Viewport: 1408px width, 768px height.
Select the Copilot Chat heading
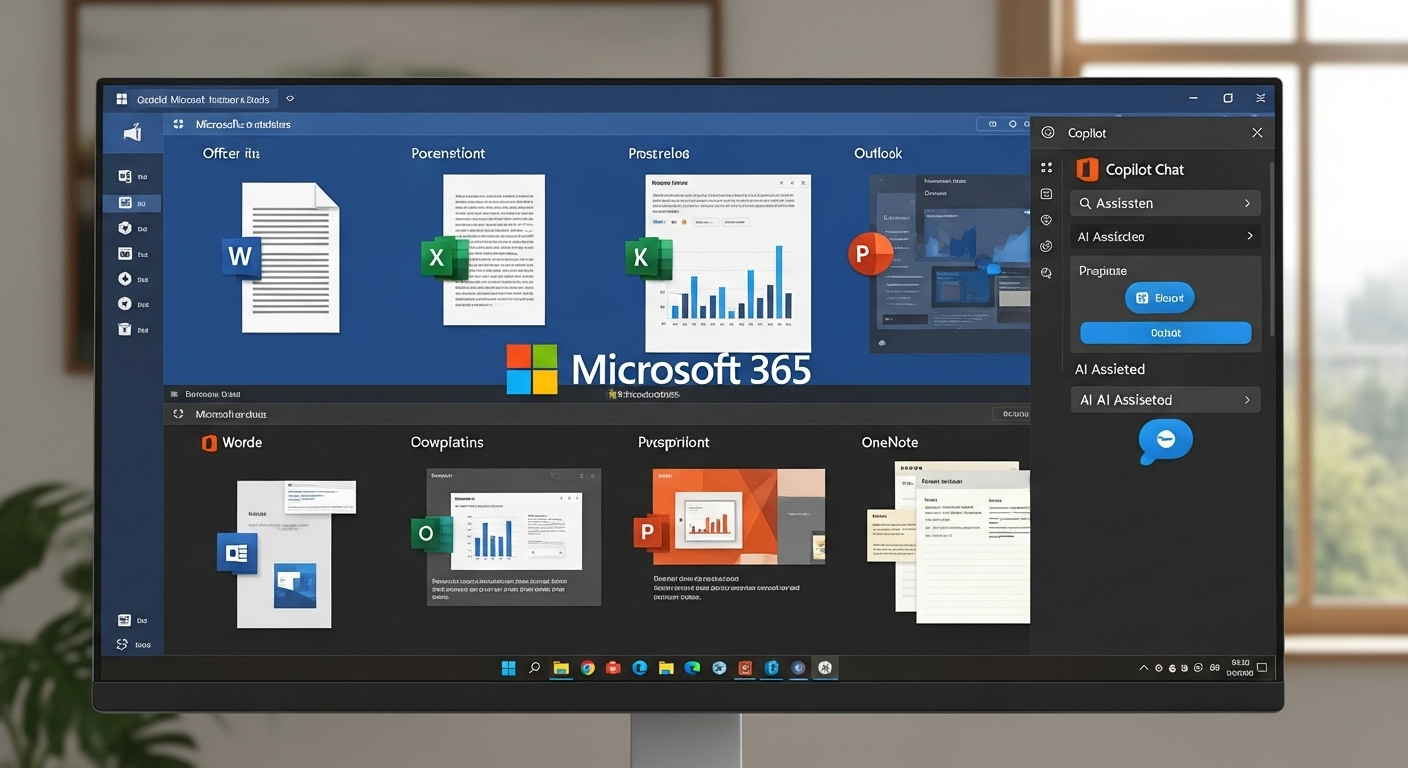[1145, 169]
